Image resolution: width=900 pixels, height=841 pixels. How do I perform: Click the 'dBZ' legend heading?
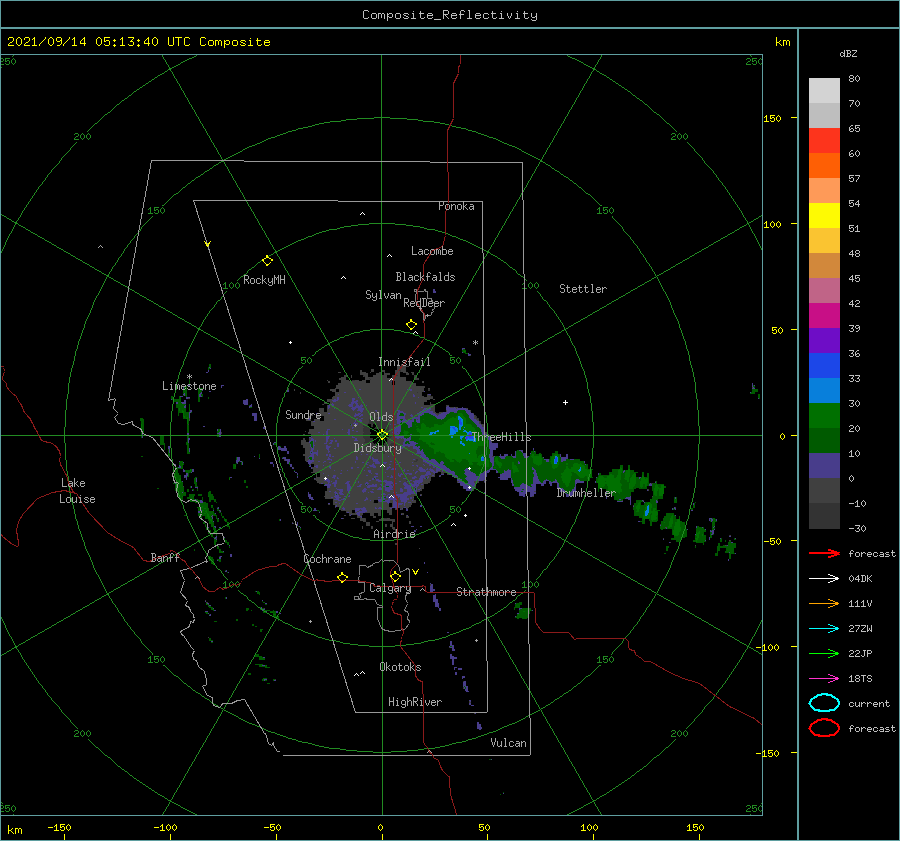[x=848, y=53]
